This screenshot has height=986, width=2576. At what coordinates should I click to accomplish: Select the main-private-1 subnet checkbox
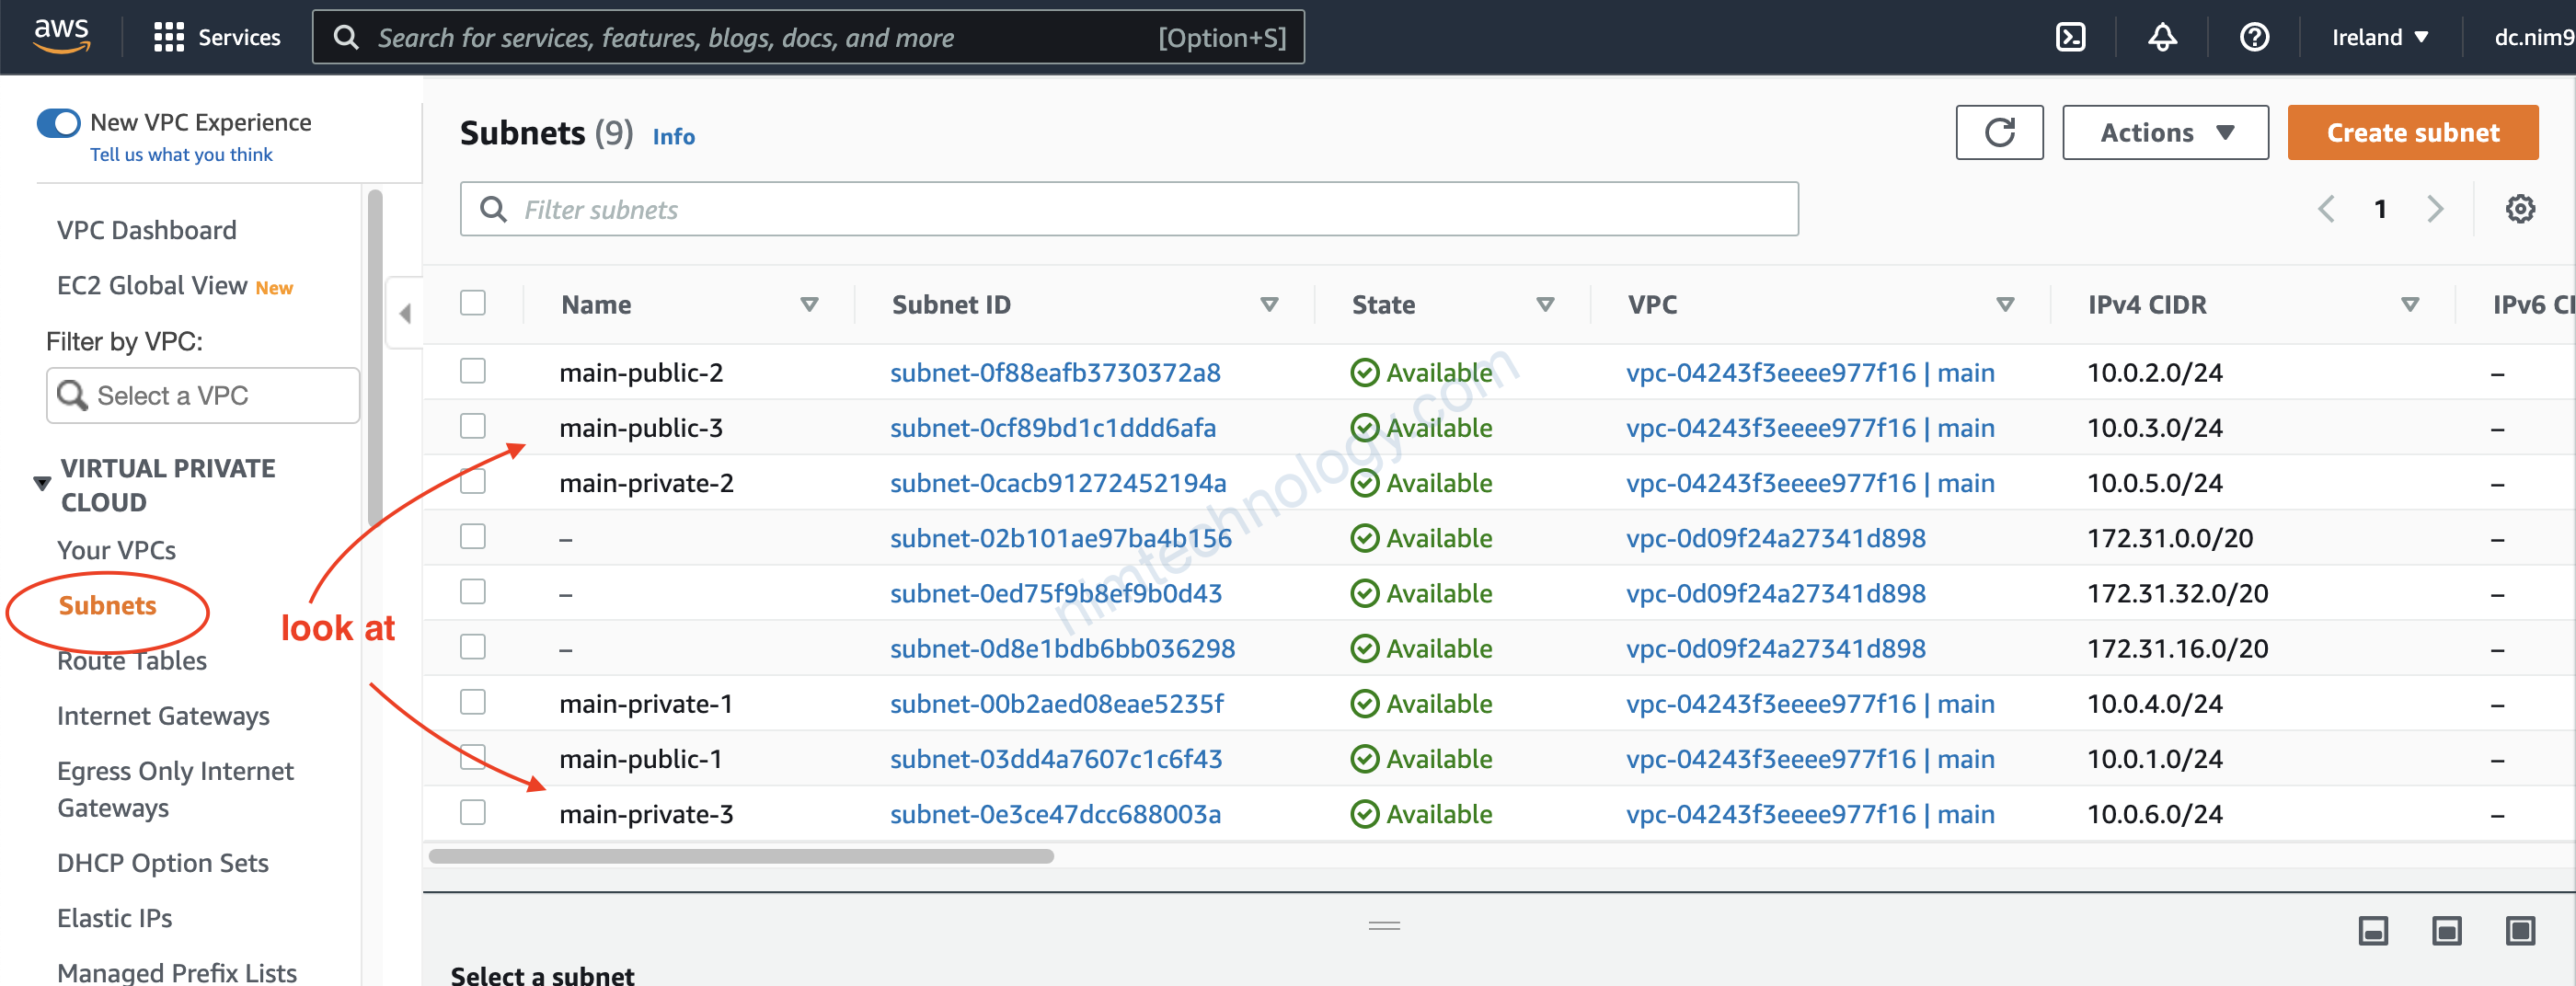[473, 702]
